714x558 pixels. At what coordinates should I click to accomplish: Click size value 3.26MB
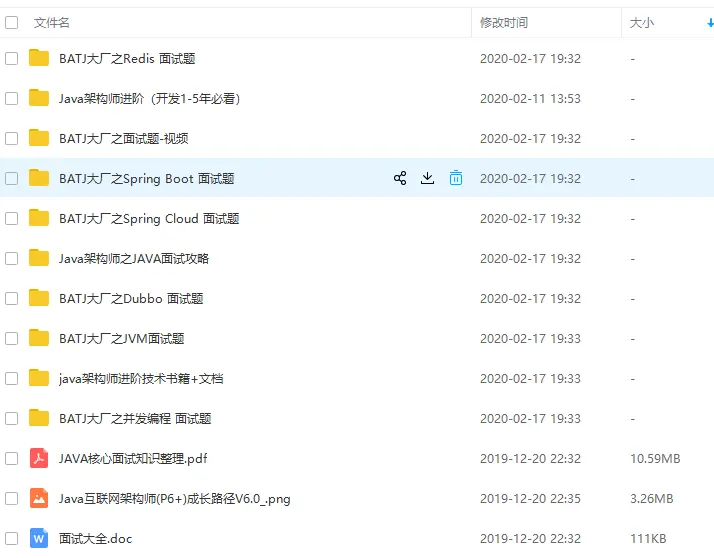pyautogui.click(x=652, y=498)
